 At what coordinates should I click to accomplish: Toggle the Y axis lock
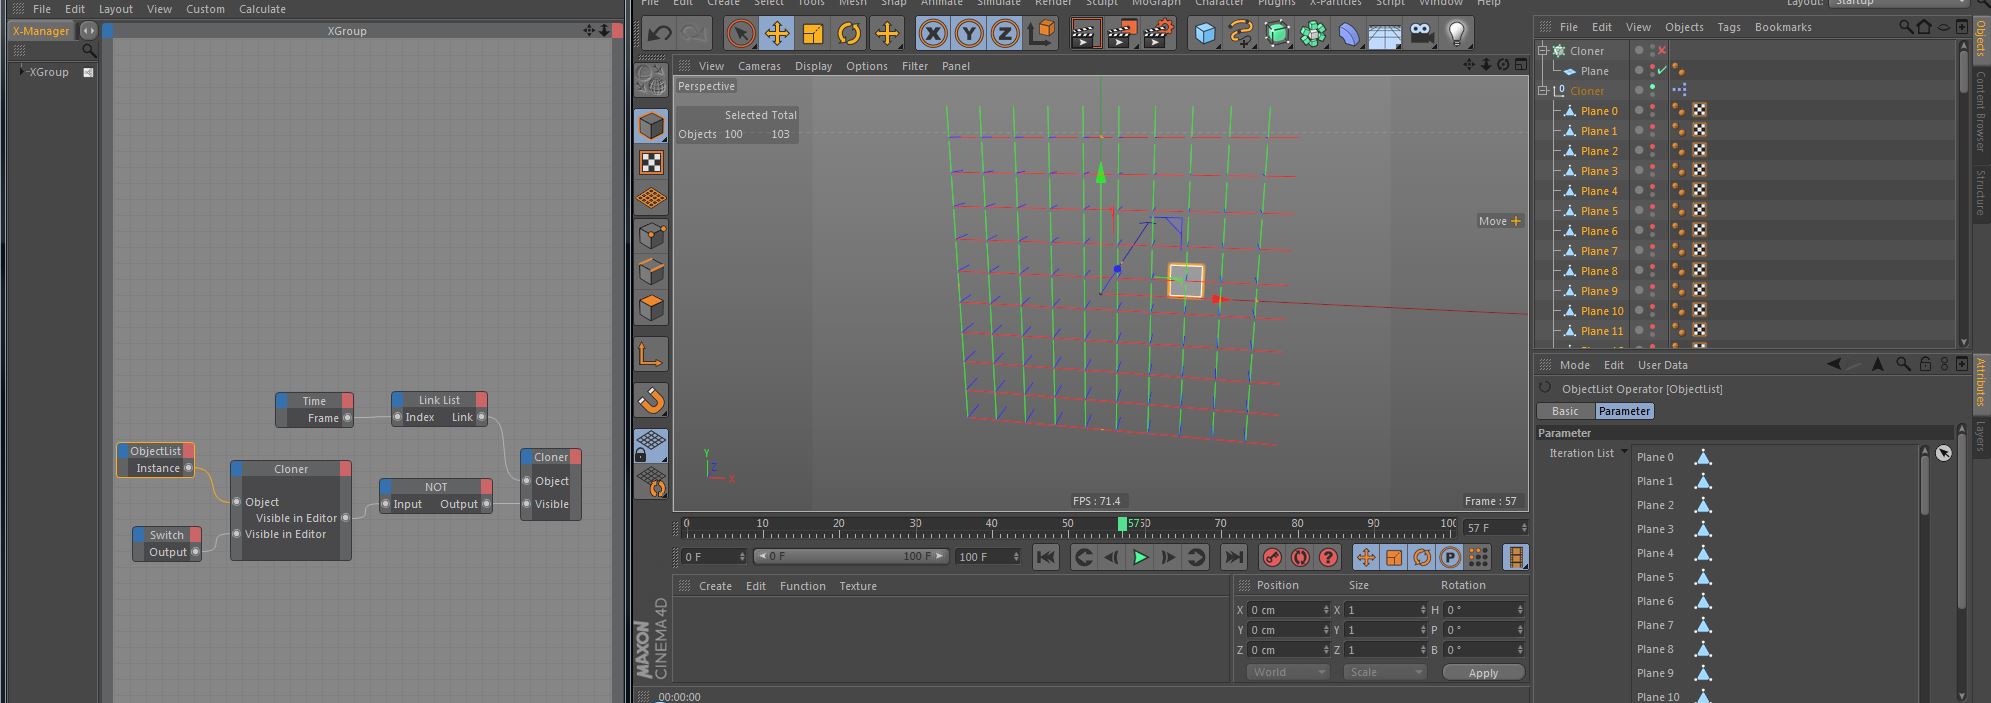click(968, 34)
